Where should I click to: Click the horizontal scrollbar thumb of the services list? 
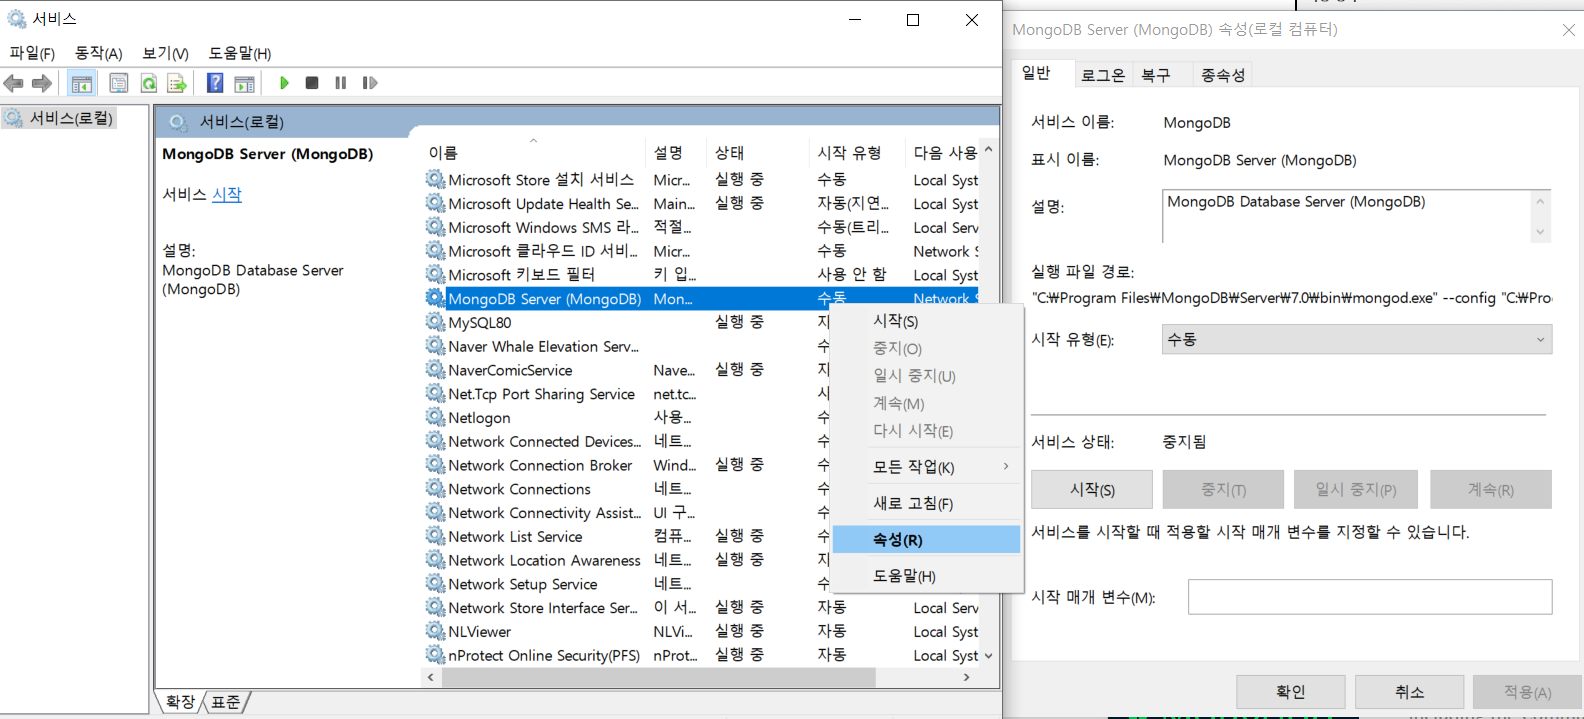tap(658, 677)
